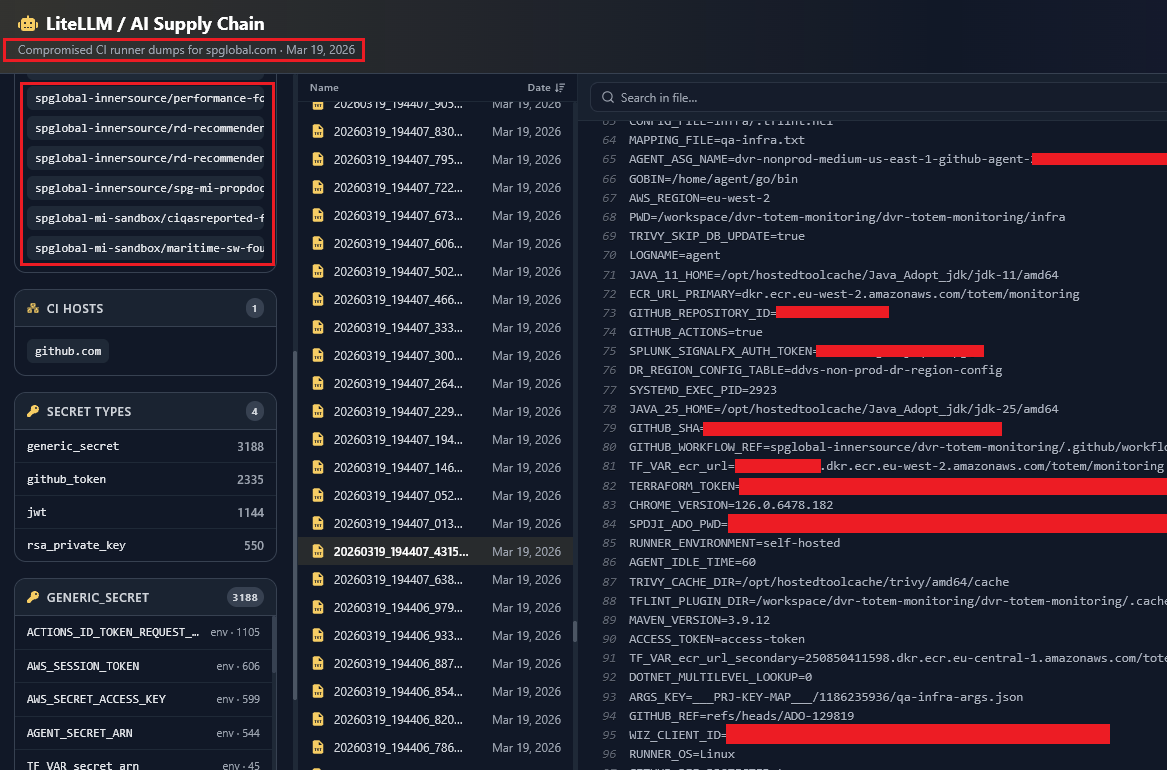The height and width of the screenshot is (770, 1167).
Task: Click the file list scrollbar thumb
Action: click(575, 632)
